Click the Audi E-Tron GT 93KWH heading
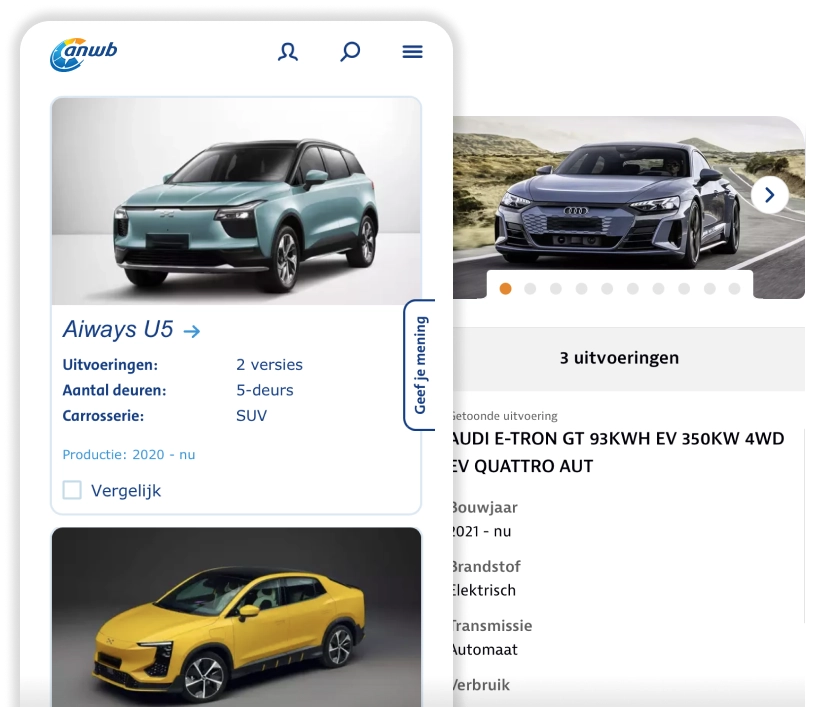The height and width of the screenshot is (707, 825). pyautogui.click(x=618, y=452)
